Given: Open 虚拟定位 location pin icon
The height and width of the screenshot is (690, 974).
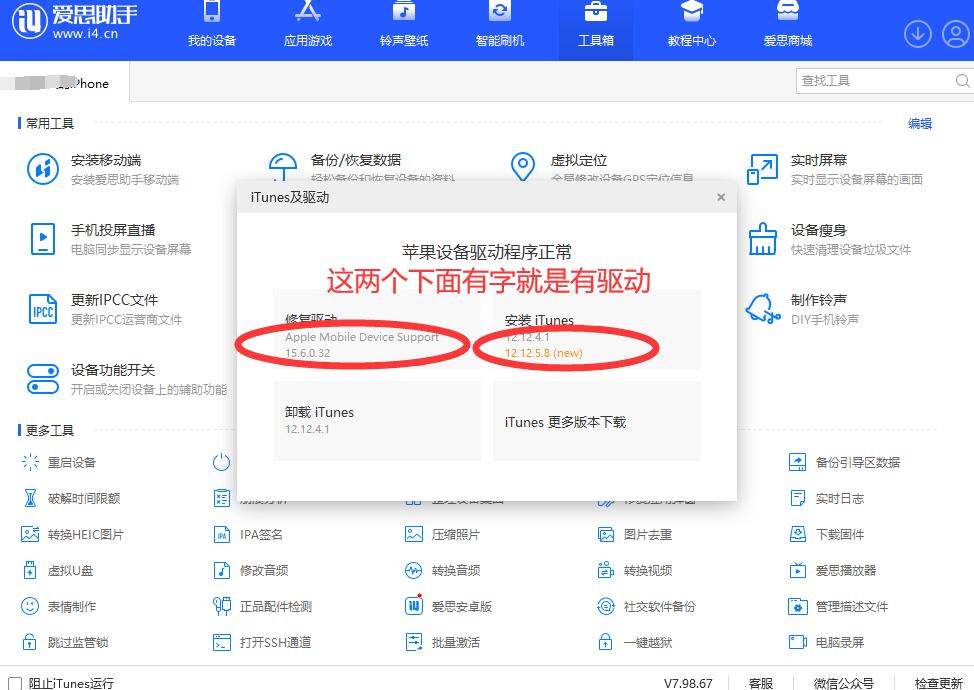Looking at the screenshot, I should point(522,166).
